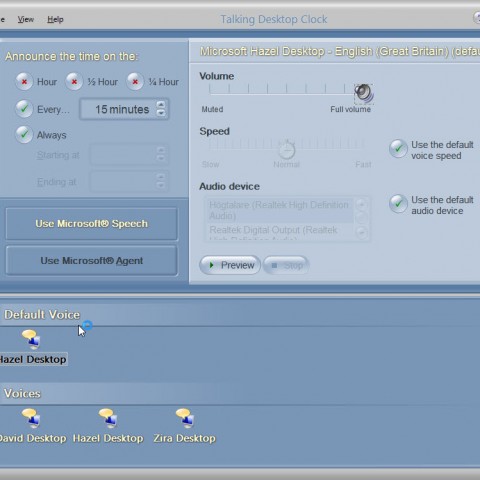Click the Full volume label
Screen dimensions: 480x480
(350, 109)
